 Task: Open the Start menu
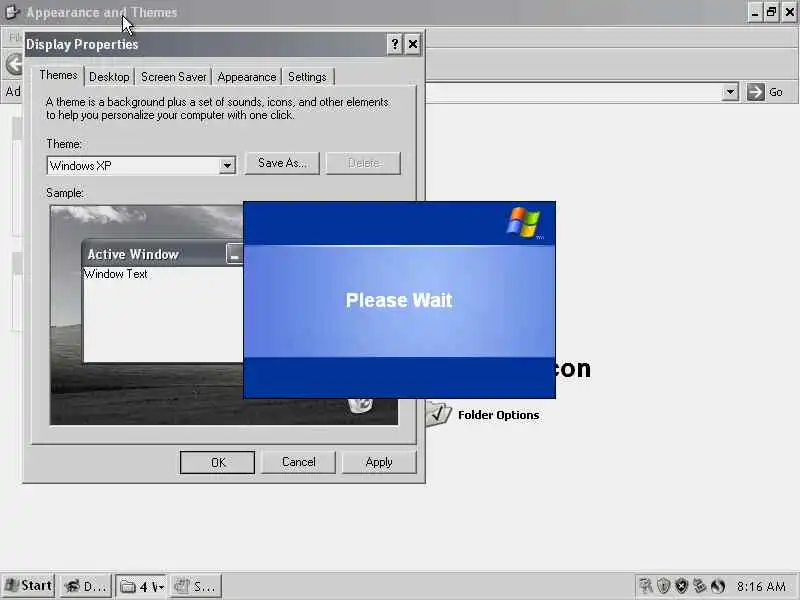[28, 586]
